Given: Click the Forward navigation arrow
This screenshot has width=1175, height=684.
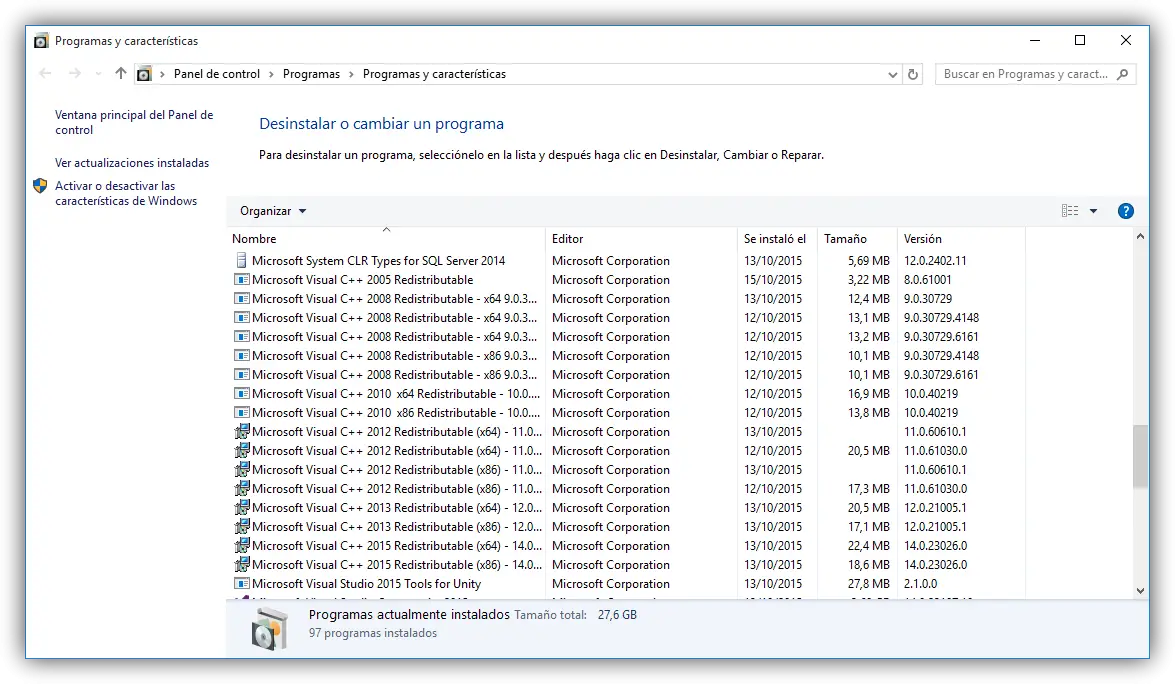Looking at the screenshot, I should 74,73.
